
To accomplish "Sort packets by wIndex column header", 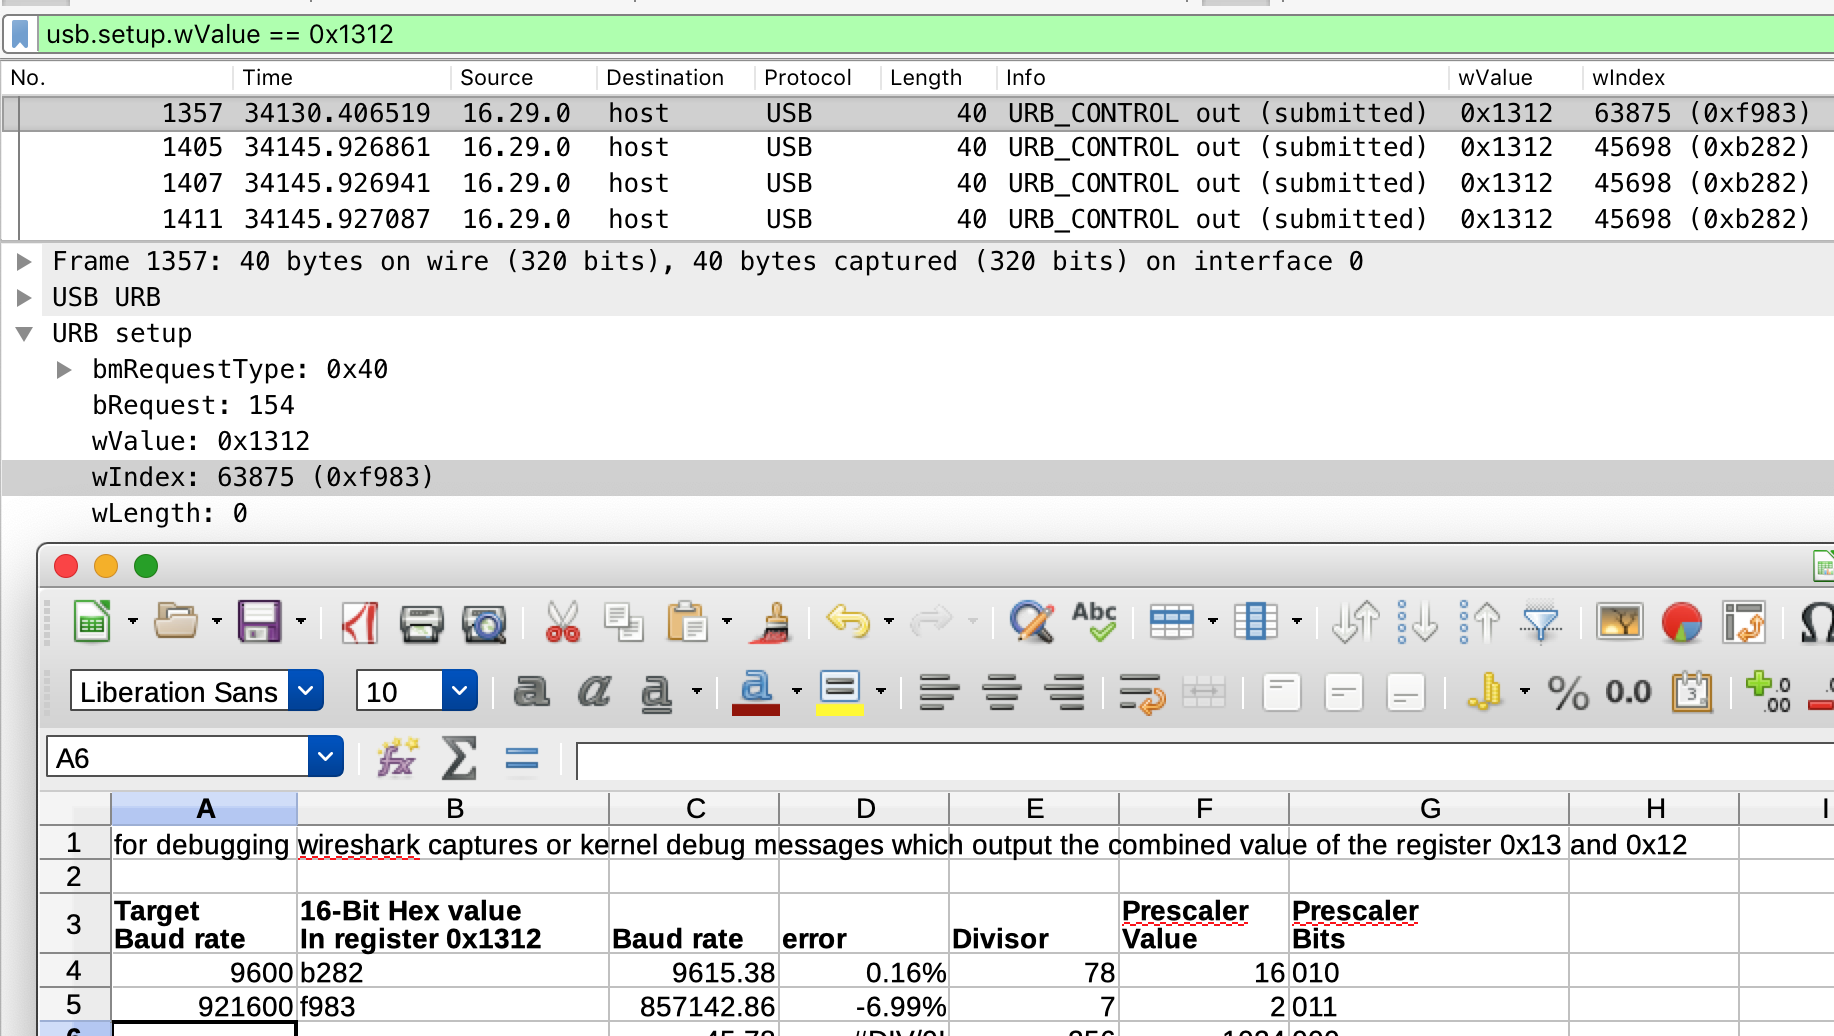I will pyautogui.click(x=1709, y=78).
